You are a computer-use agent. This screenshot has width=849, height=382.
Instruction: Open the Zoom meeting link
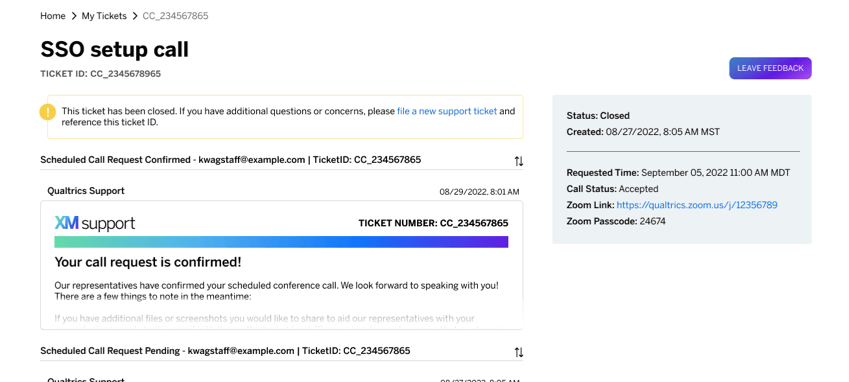click(697, 205)
